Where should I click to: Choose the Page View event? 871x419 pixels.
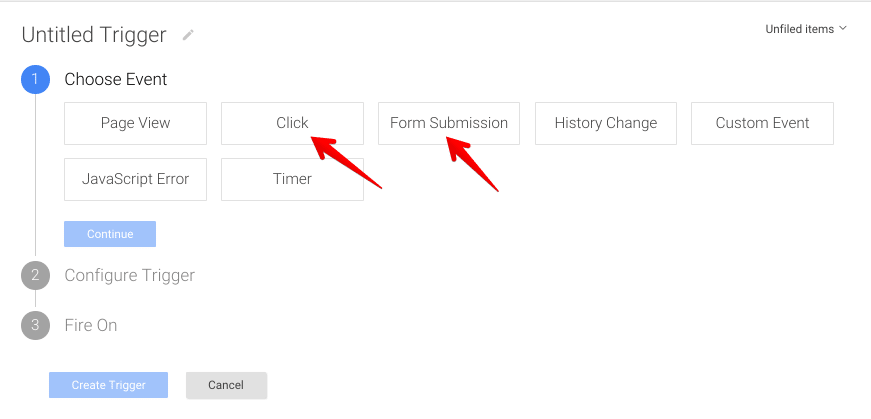point(136,123)
